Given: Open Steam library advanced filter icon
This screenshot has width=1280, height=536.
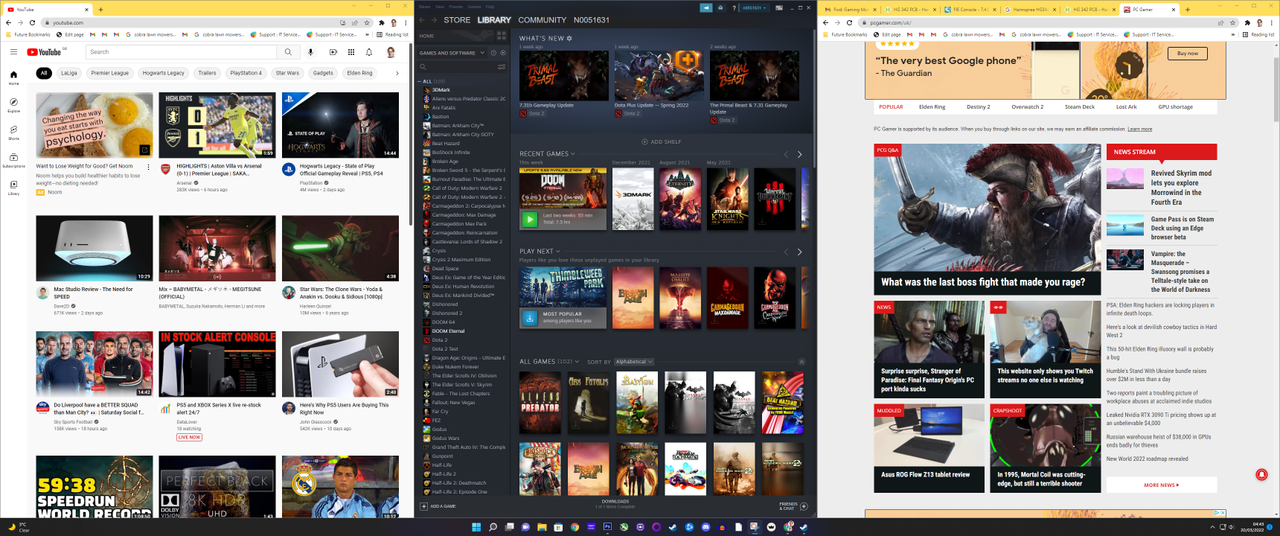Looking at the screenshot, I should [x=501, y=67].
